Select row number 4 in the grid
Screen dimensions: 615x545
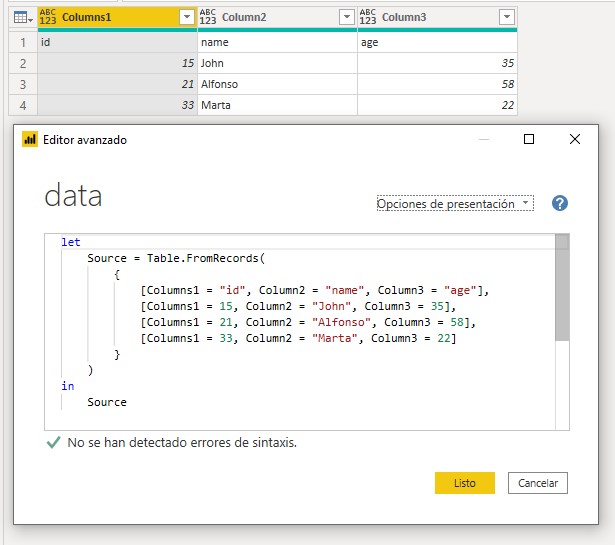[x=23, y=105]
